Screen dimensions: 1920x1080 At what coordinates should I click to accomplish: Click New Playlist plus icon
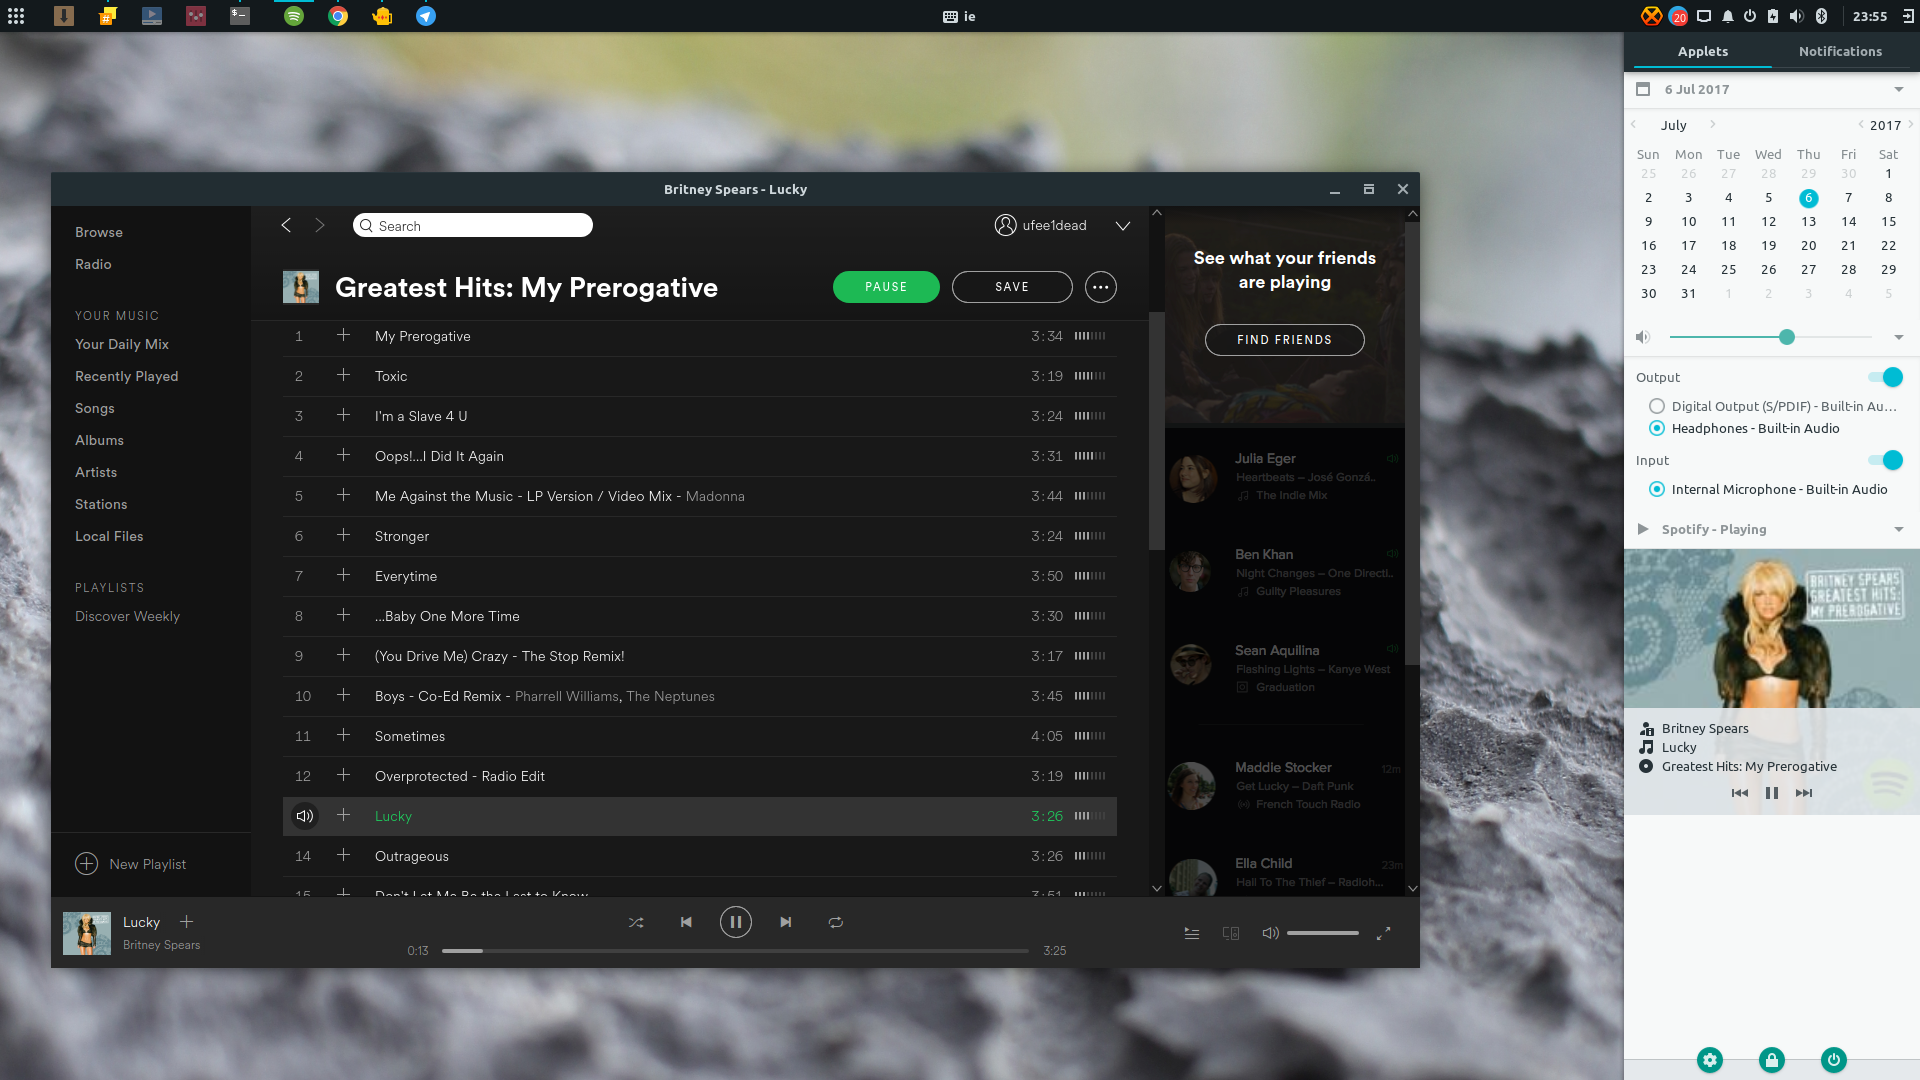tap(87, 864)
